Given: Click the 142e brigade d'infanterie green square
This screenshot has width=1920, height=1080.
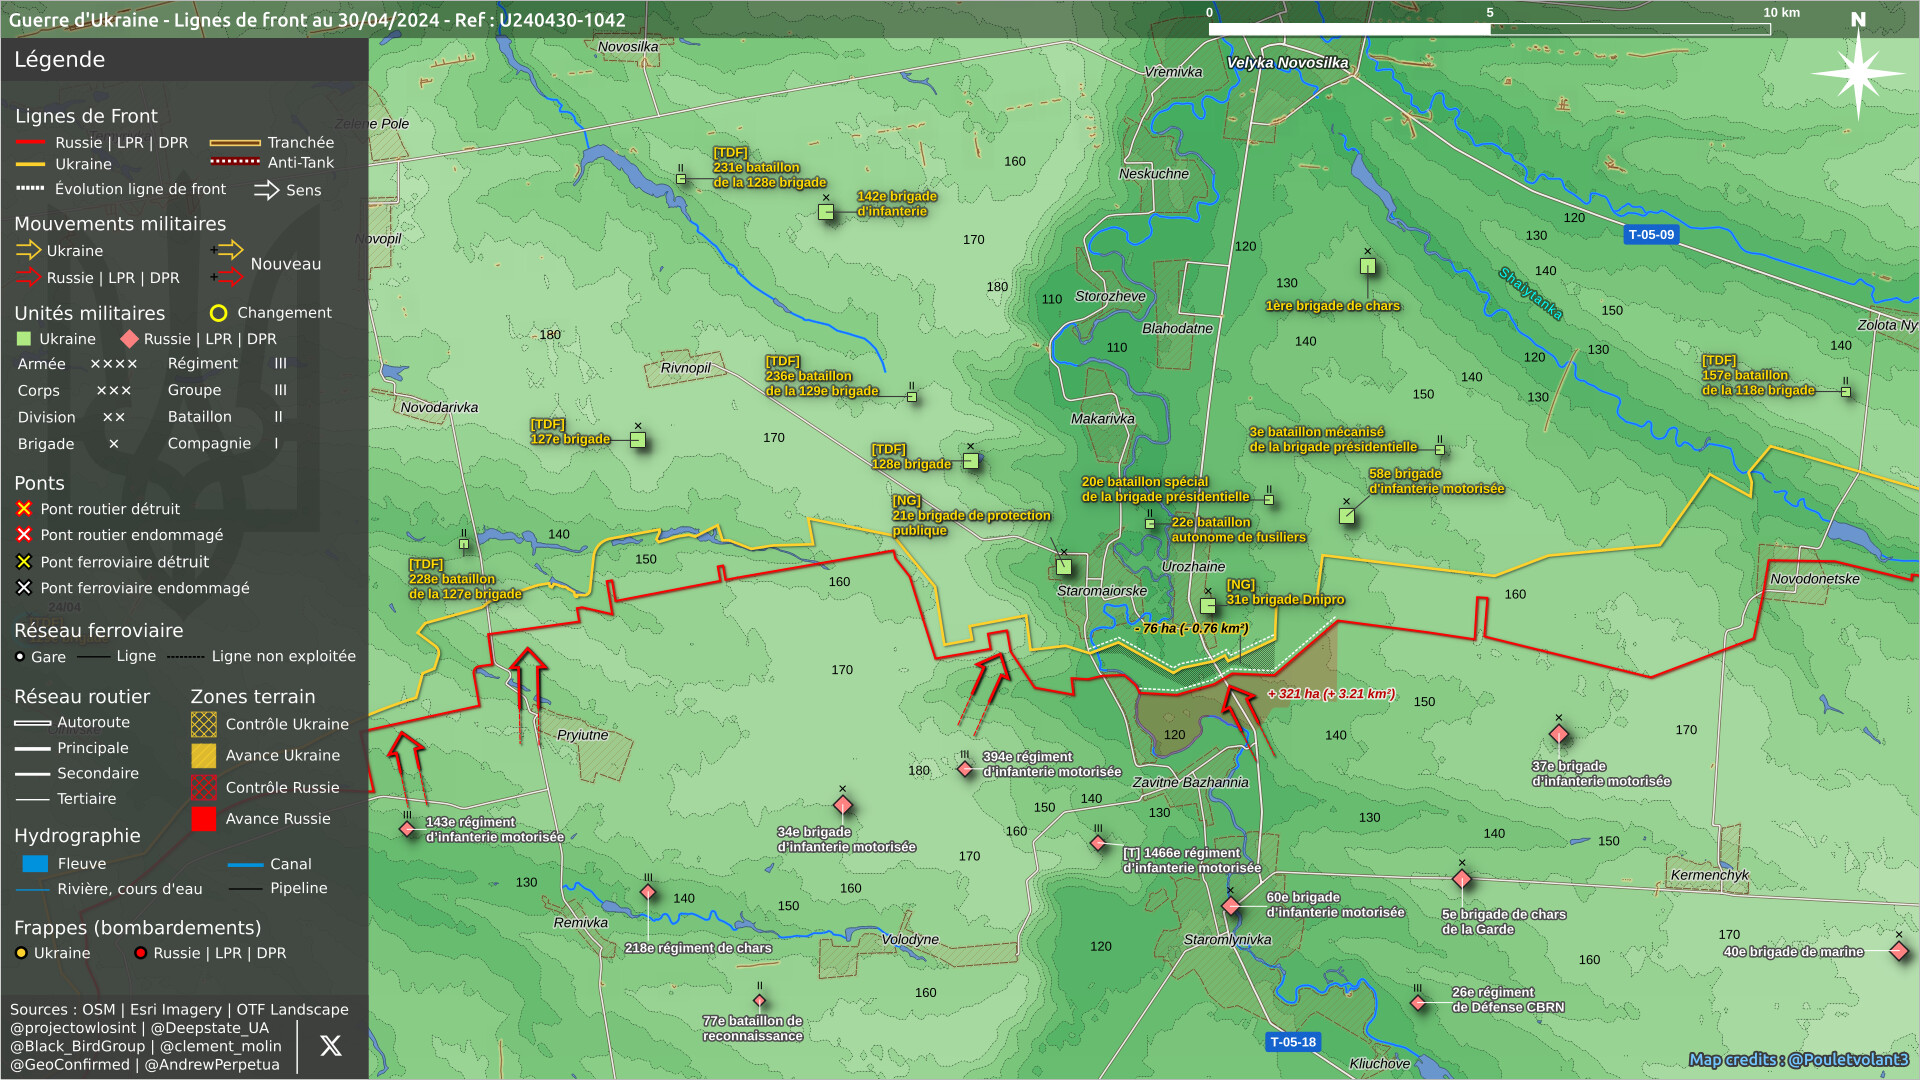Looking at the screenshot, I should (x=826, y=212).
